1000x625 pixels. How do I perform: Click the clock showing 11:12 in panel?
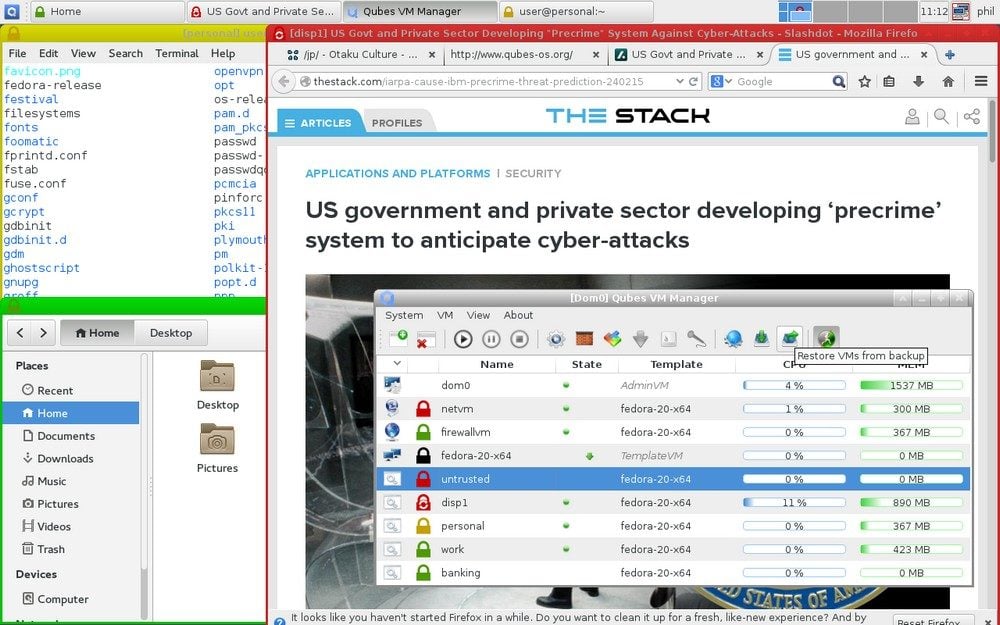[x=934, y=11]
